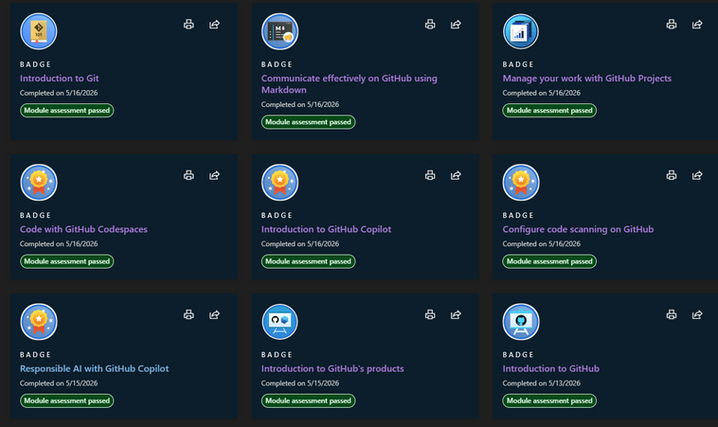The height and width of the screenshot is (427, 718).
Task: Click assessment passed tag under GitHub Codespaces
Action: pos(67,261)
